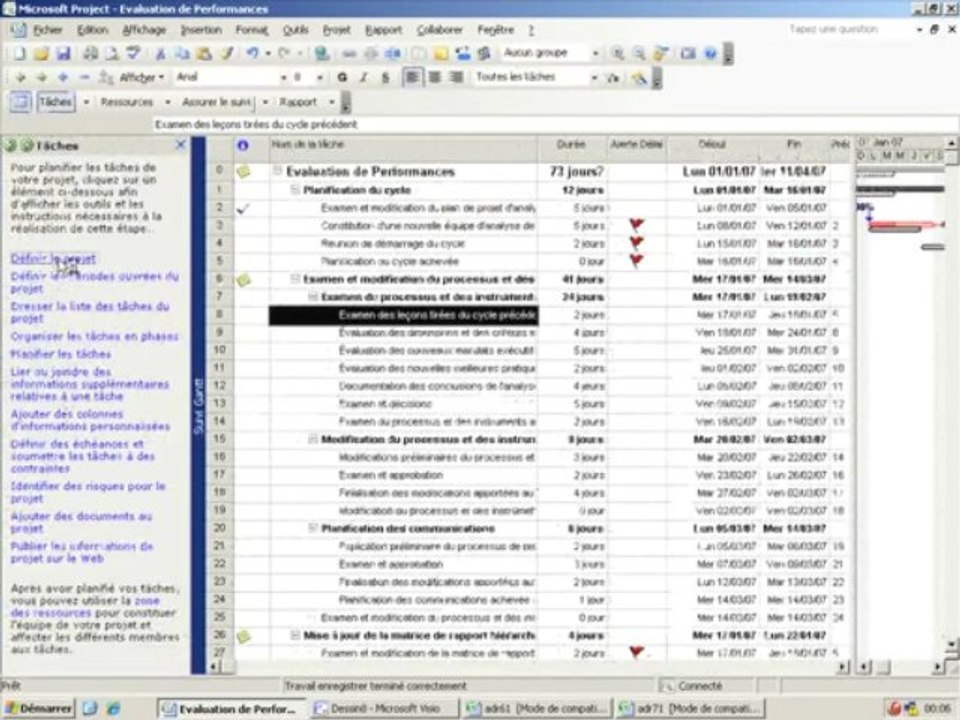Image resolution: width=960 pixels, height=720 pixels.
Task: Click the Split Task icon
Action: point(393,53)
